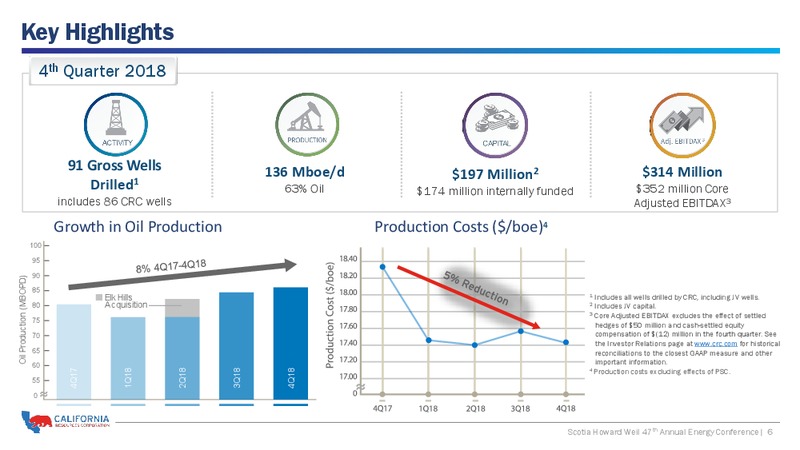This screenshot has width=800, height=450.
Task: Click the 4Q18 x-axis label under cost chart
Action: pos(566,408)
